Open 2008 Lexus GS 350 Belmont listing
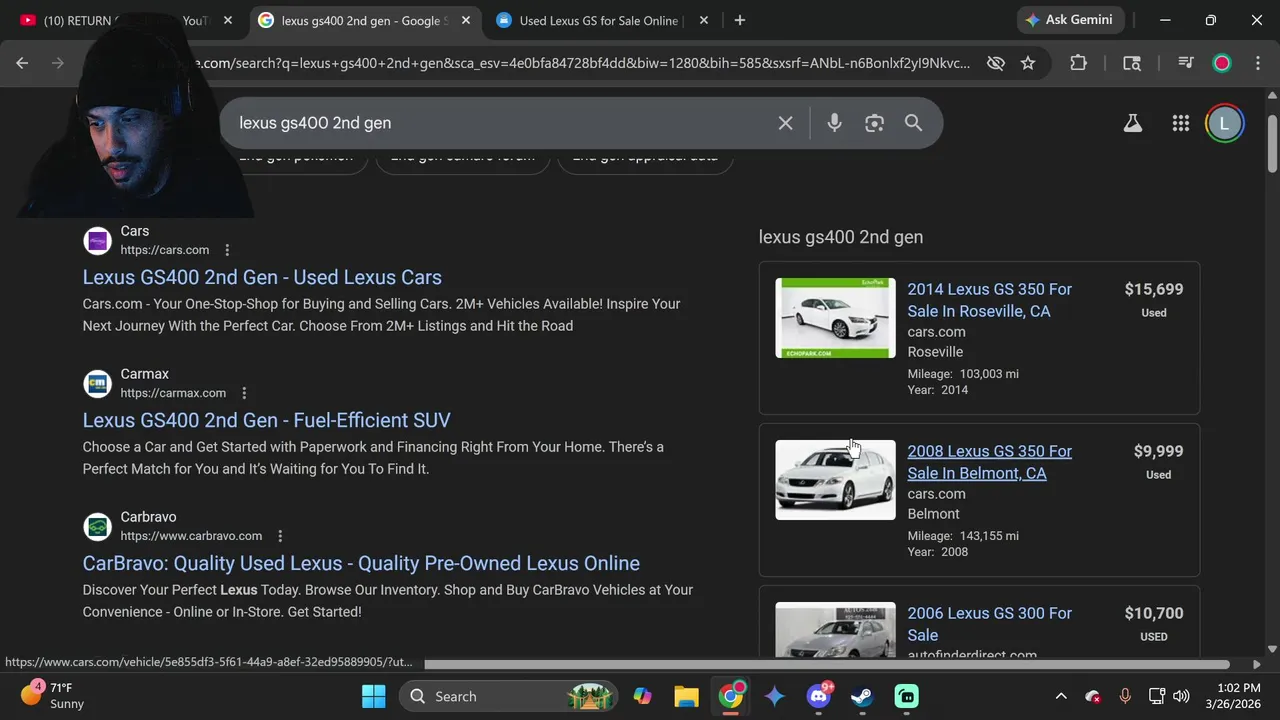The height and width of the screenshot is (720, 1280). [x=989, y=462]
